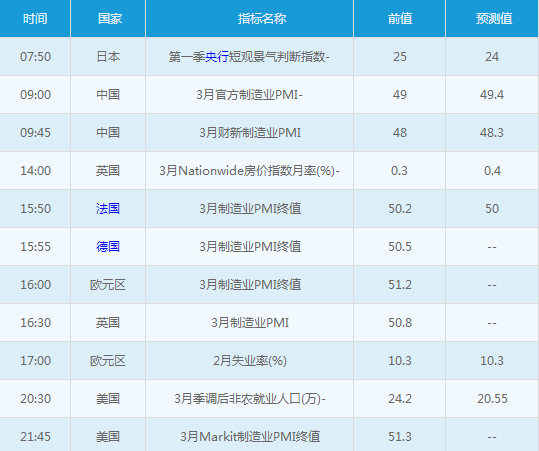Click the 3月Nationwide房价指数月率 indicator
Screen dimensions: 539x451
click(249, 170)
